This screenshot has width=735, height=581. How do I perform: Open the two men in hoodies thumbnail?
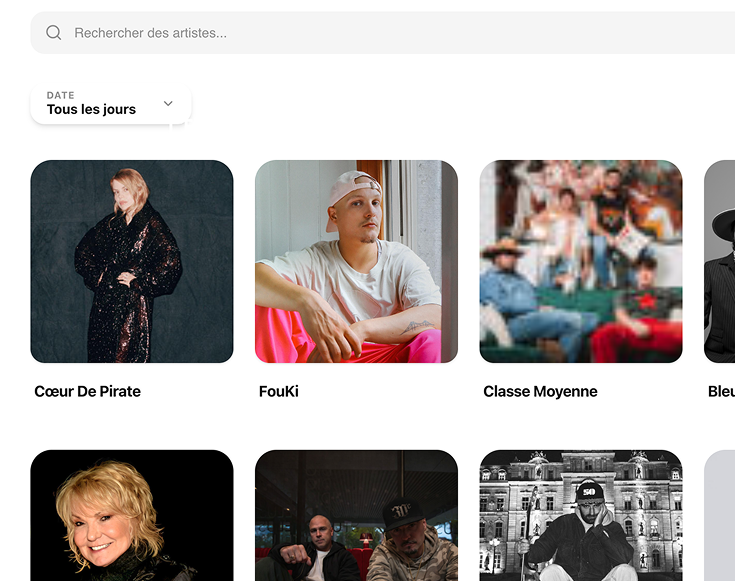click(356, 515)
